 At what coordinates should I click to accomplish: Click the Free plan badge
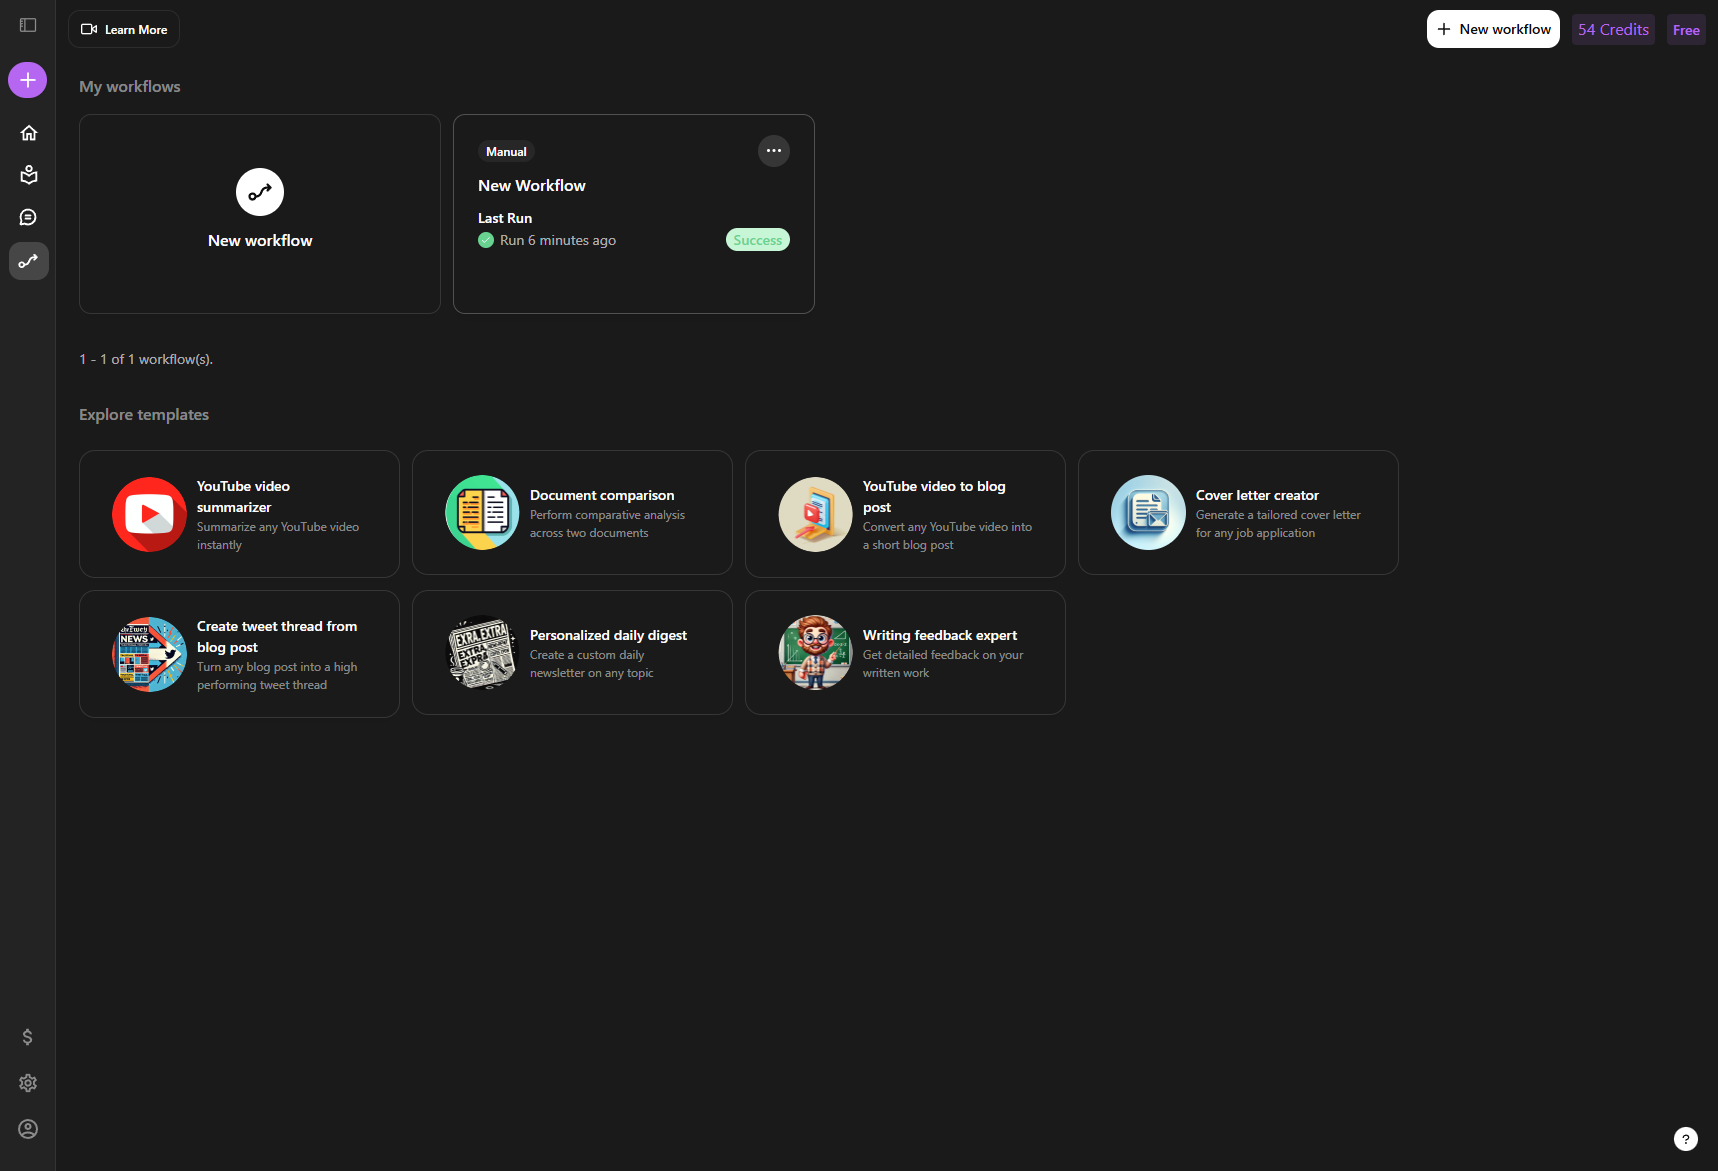[x=1685, y=30]
